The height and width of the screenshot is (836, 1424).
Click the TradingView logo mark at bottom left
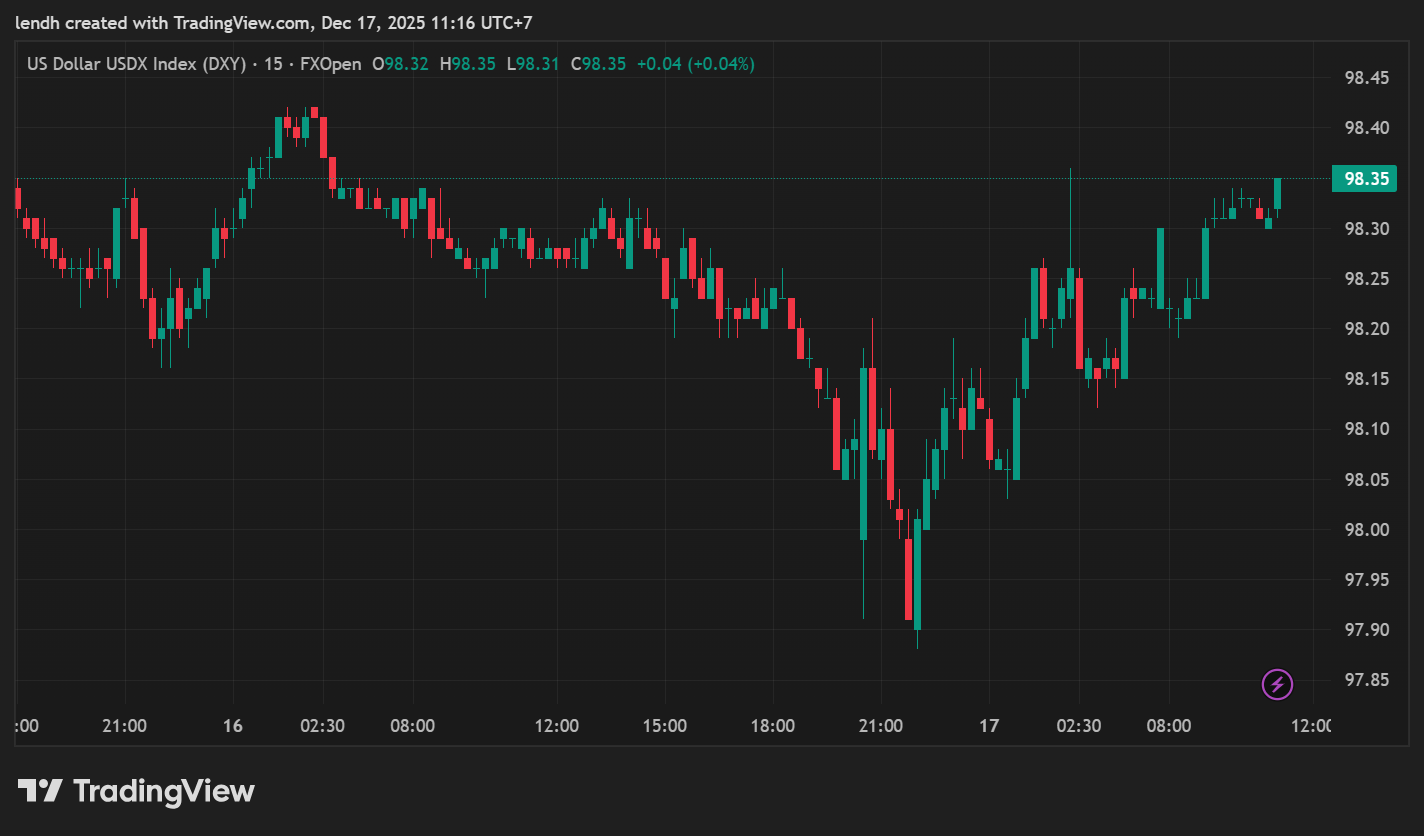pyautogui.click(x=40, y=792)
